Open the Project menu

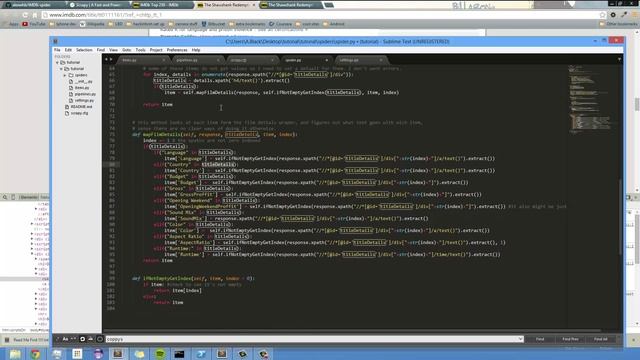[156, 50]
